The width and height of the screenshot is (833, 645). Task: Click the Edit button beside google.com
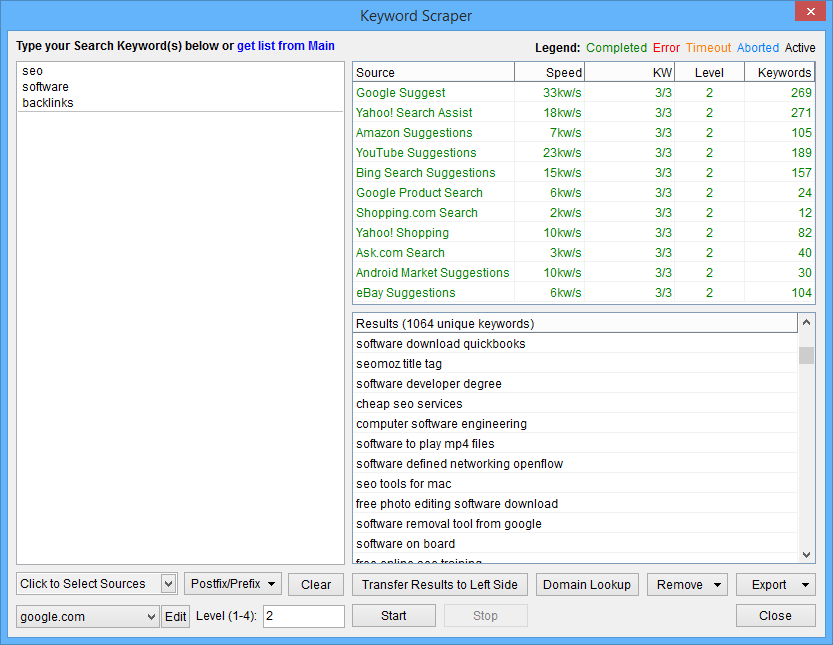175,616
